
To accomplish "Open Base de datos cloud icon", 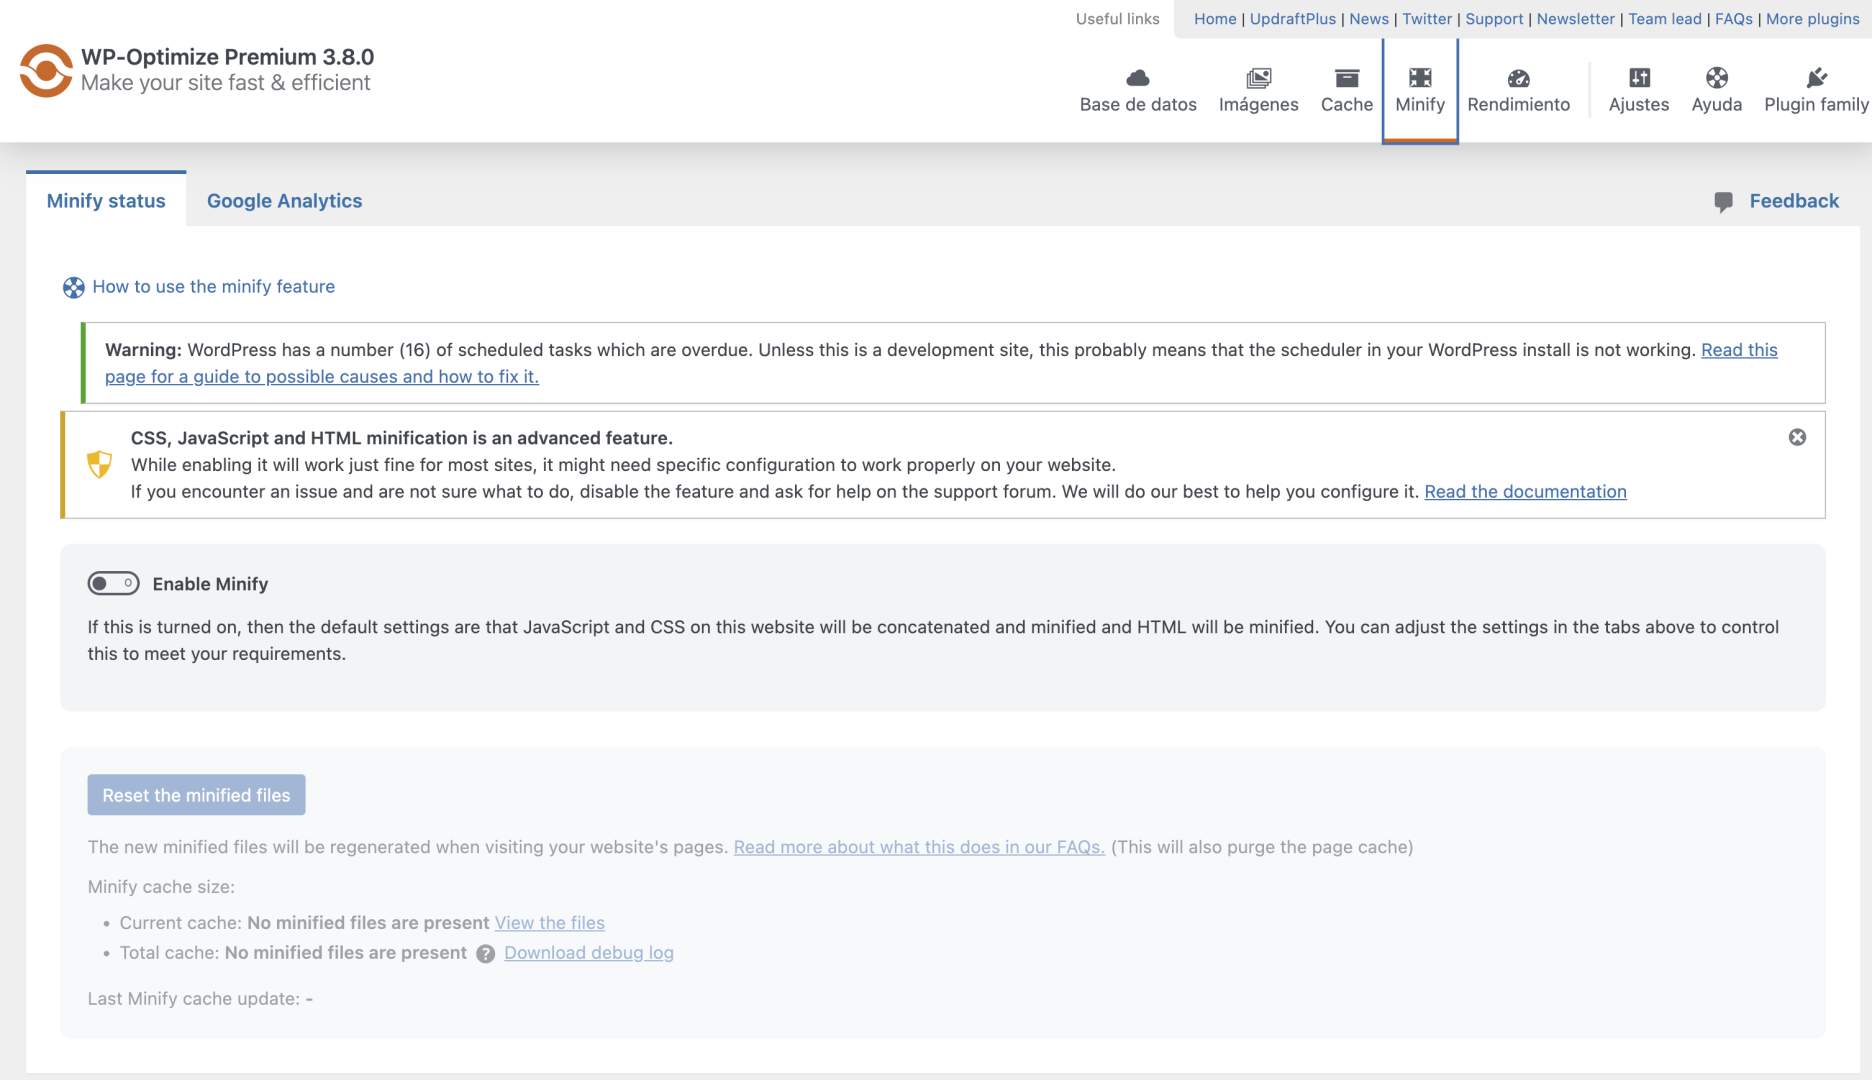I will 1138,78.
